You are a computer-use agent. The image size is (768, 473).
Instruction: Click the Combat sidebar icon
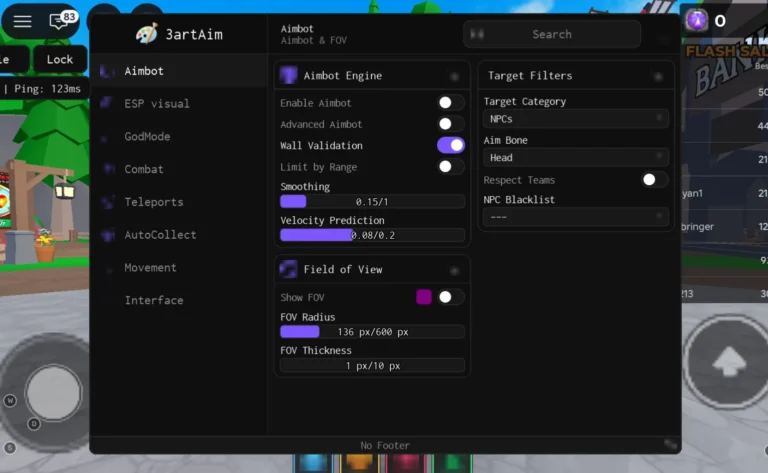pos(109,169)
